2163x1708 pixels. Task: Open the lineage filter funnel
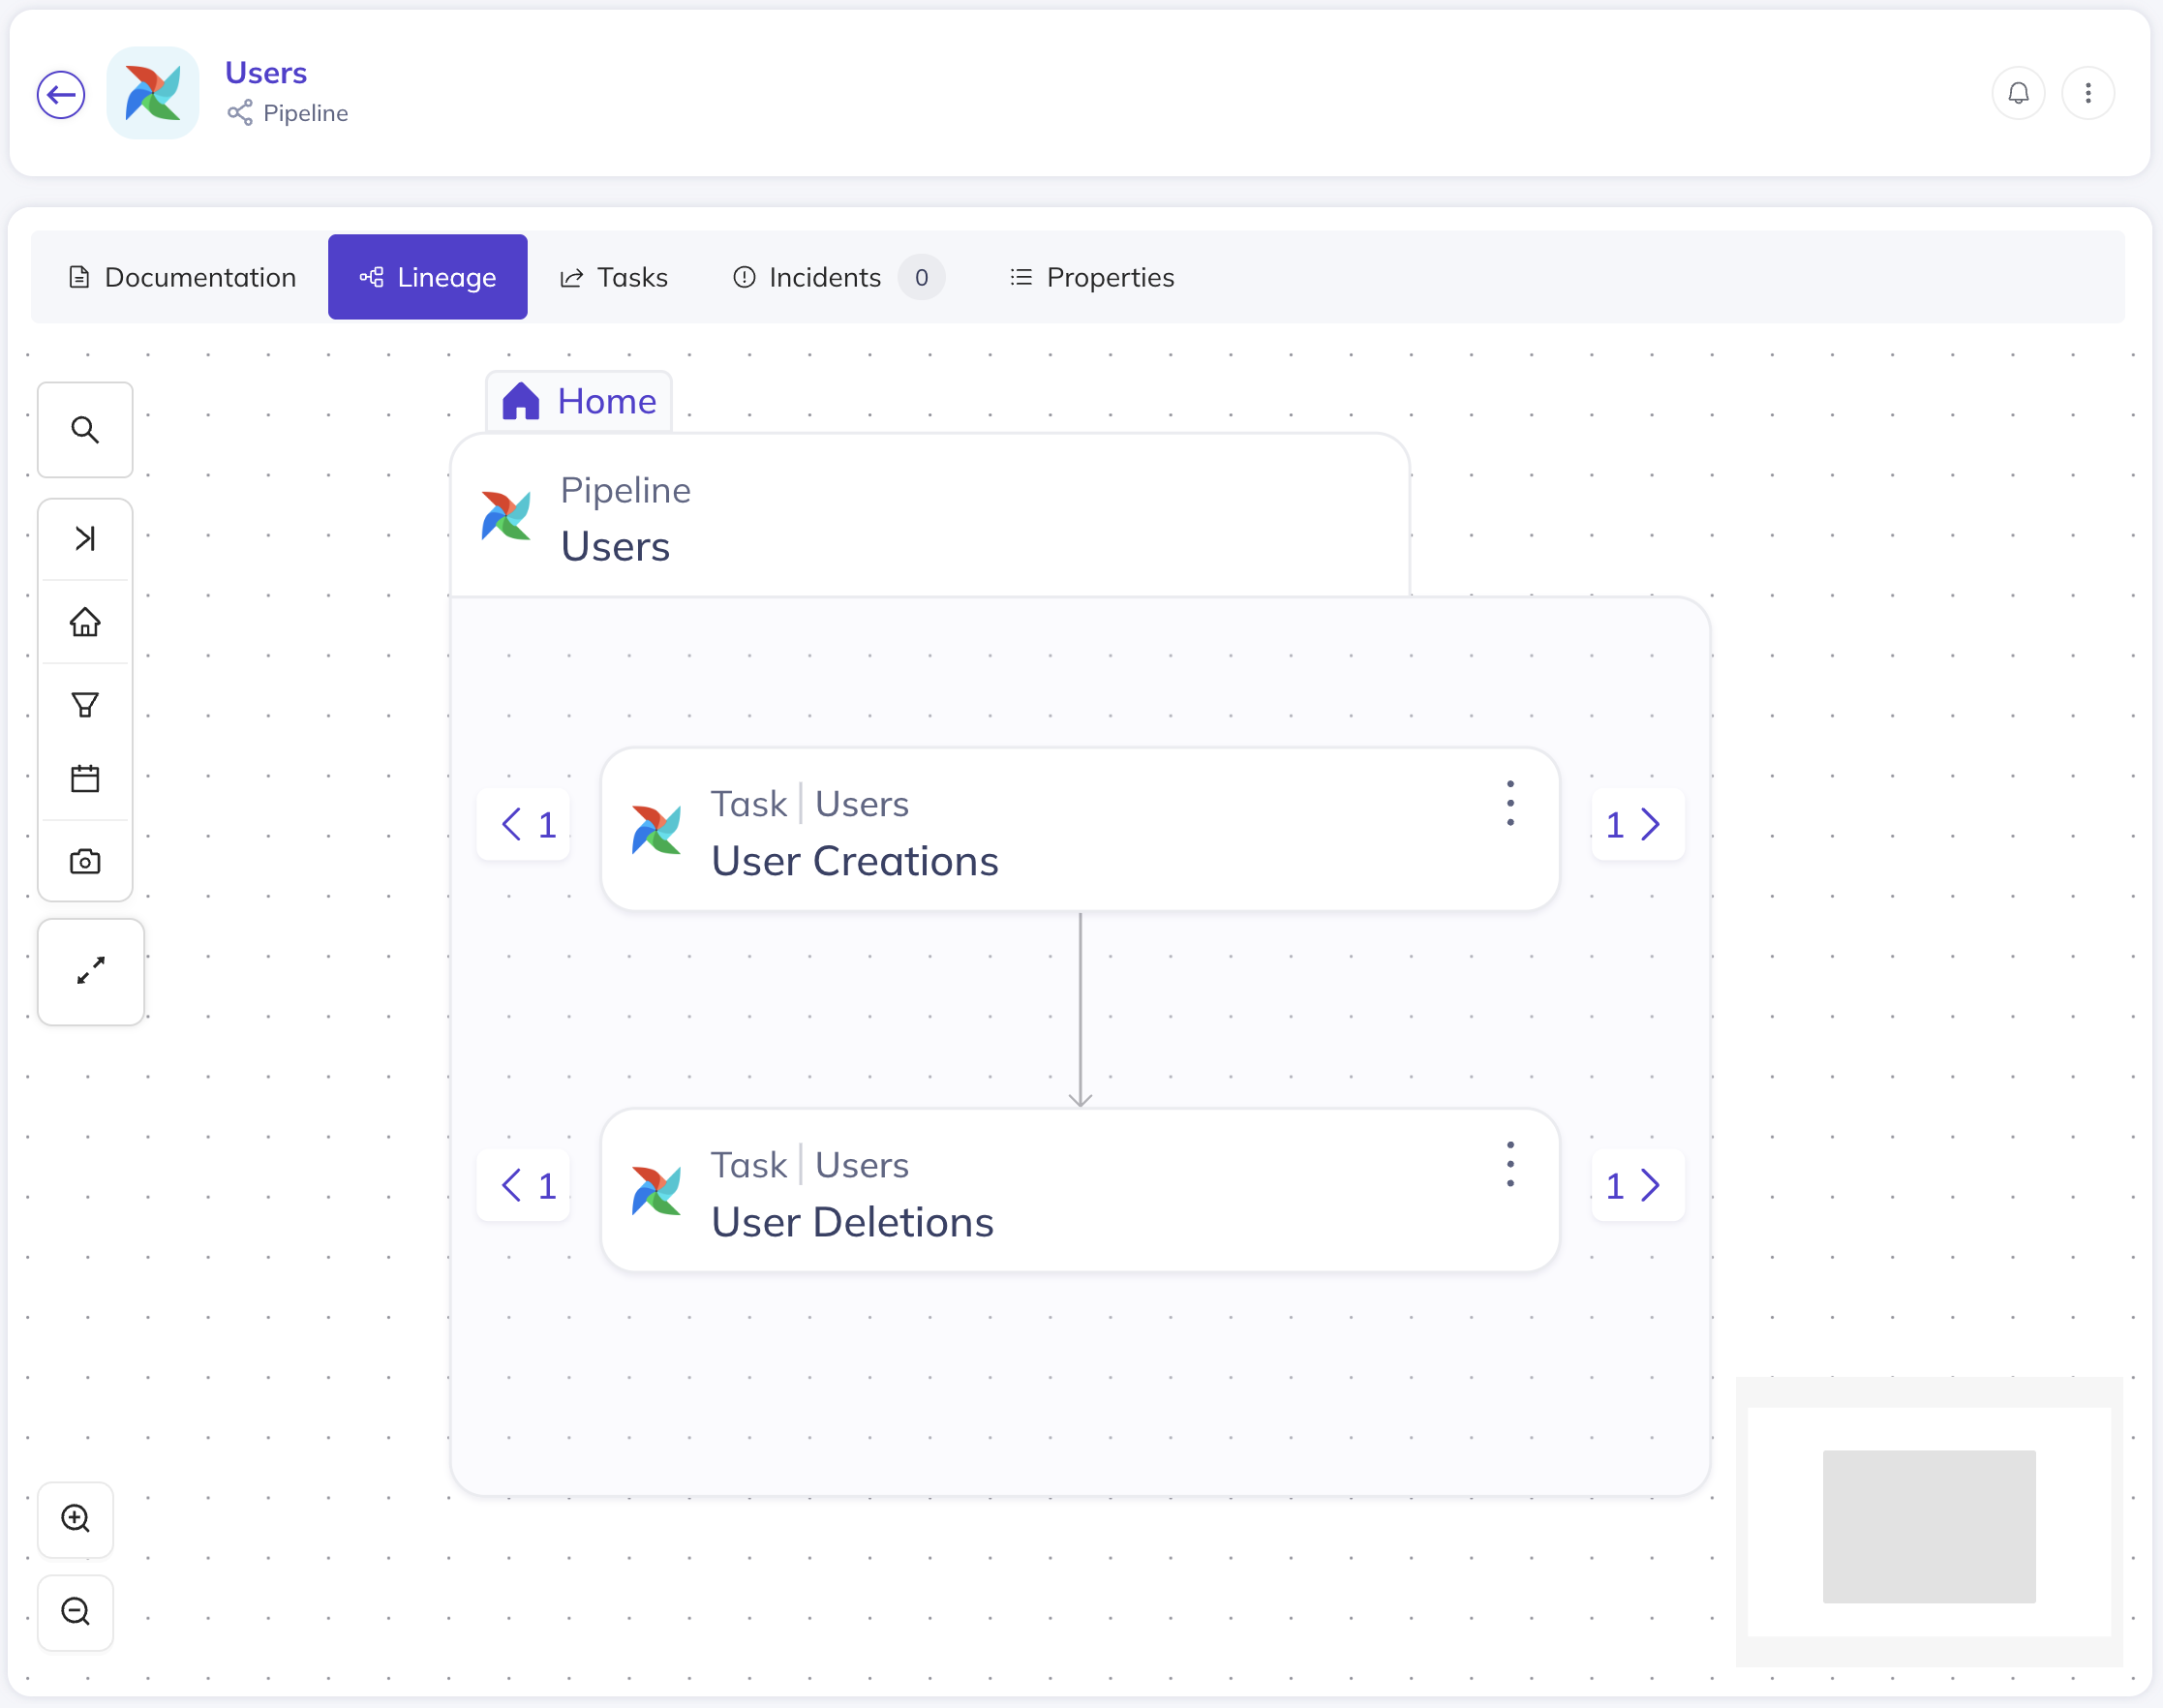pos(85,705)
